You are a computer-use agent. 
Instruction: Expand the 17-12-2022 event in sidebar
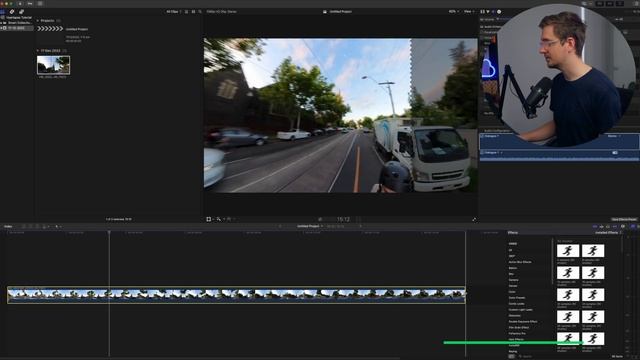pos(1,28)
